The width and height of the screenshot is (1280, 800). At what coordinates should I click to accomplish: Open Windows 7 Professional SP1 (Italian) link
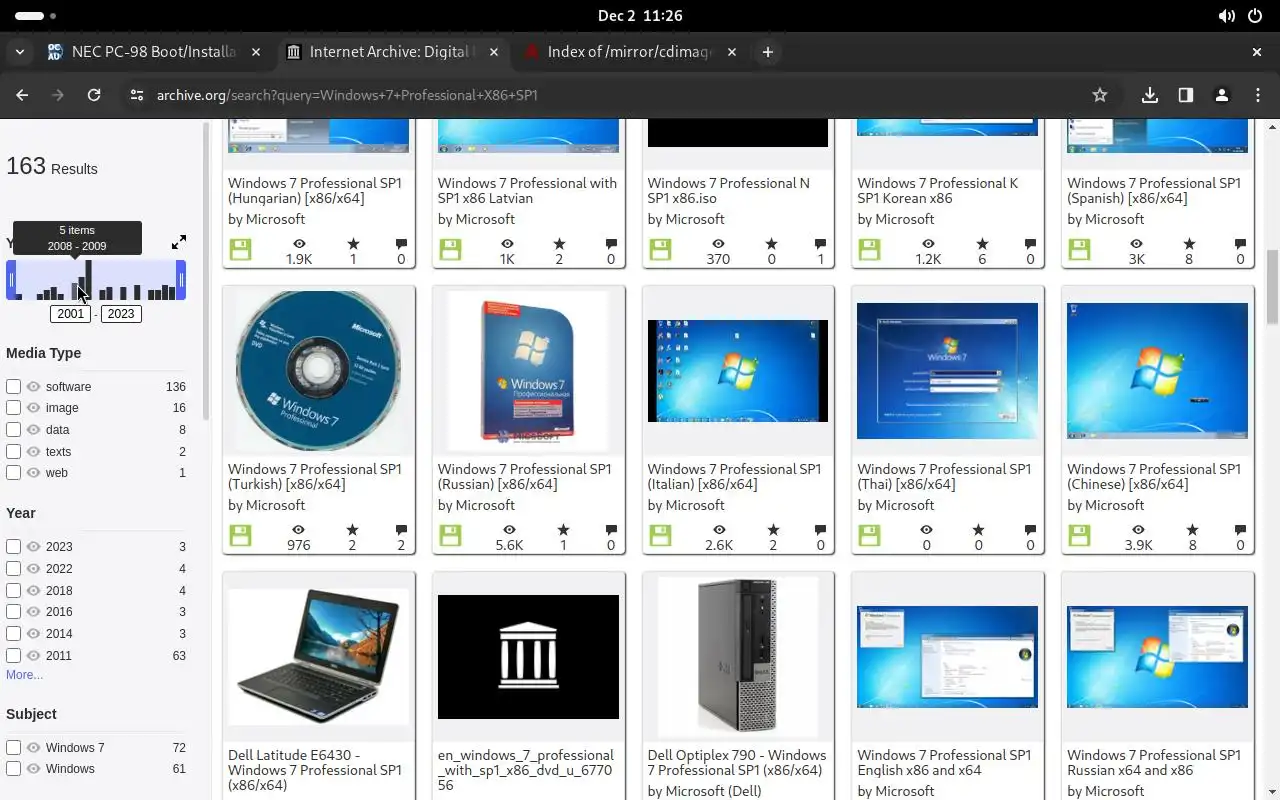pos(734,476)
